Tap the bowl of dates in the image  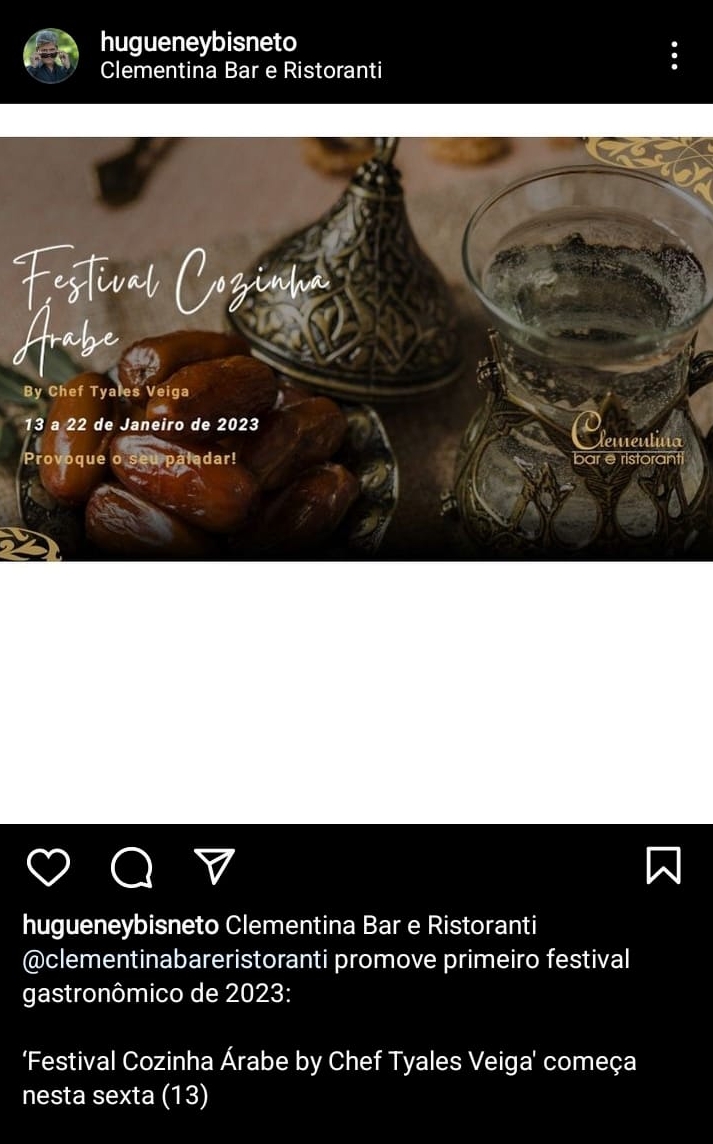click(204, 445)
